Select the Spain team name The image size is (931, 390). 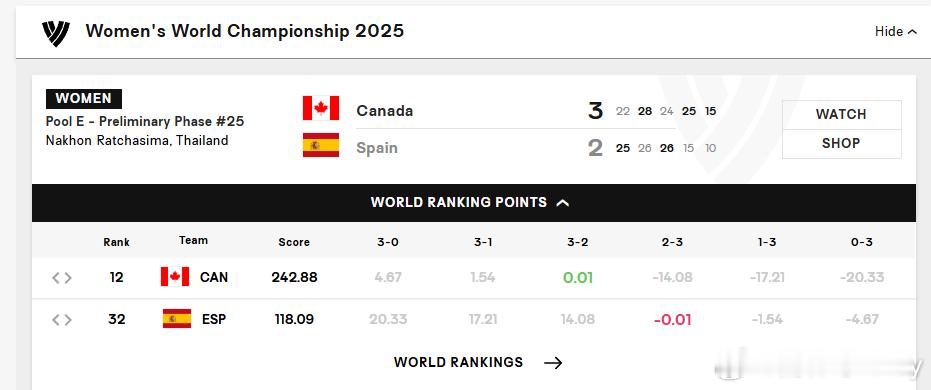[377, 148]
